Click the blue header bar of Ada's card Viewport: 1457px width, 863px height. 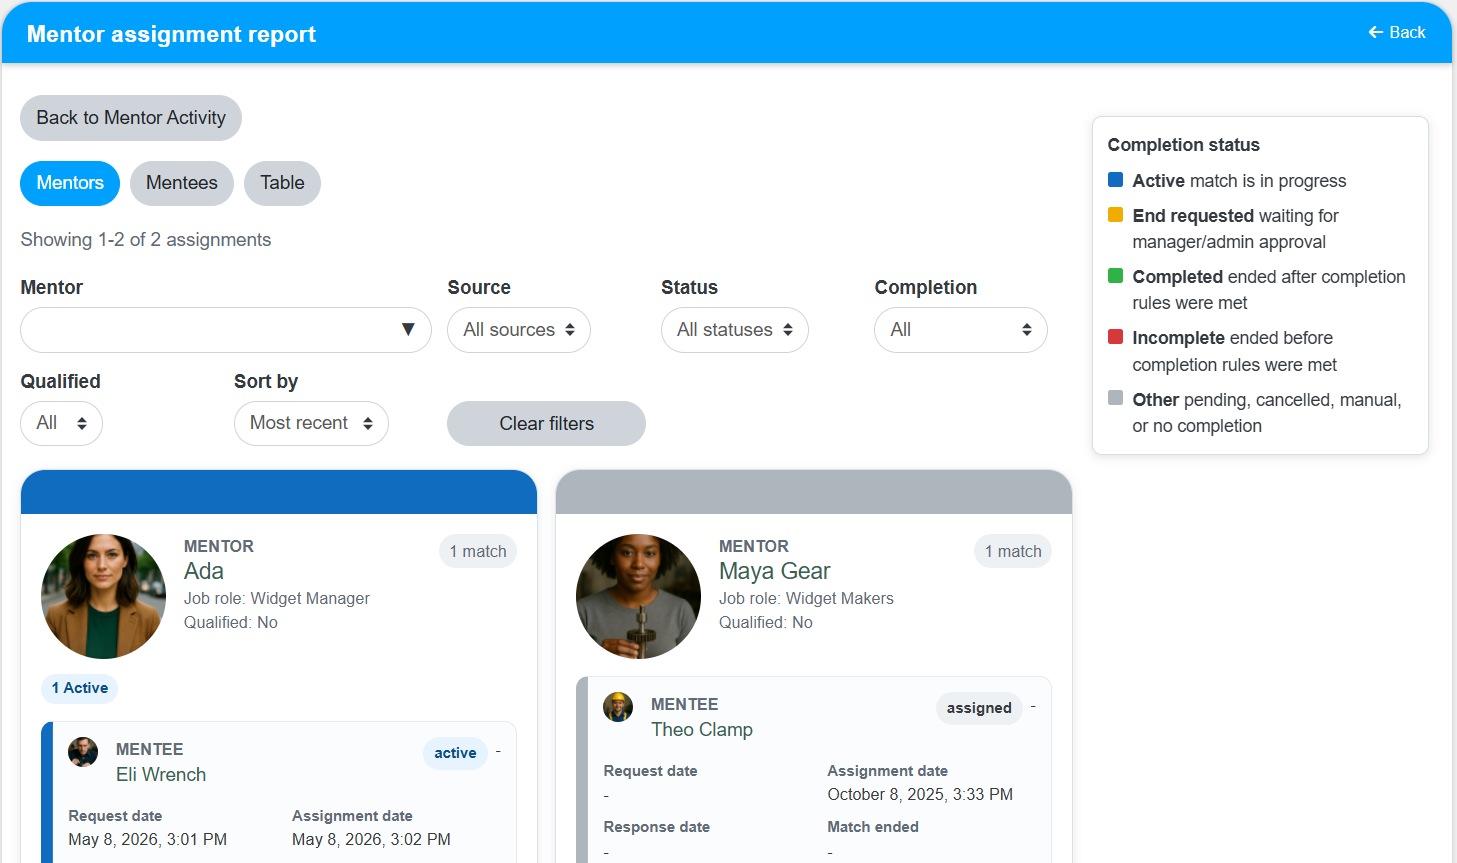tap(279, 492)
